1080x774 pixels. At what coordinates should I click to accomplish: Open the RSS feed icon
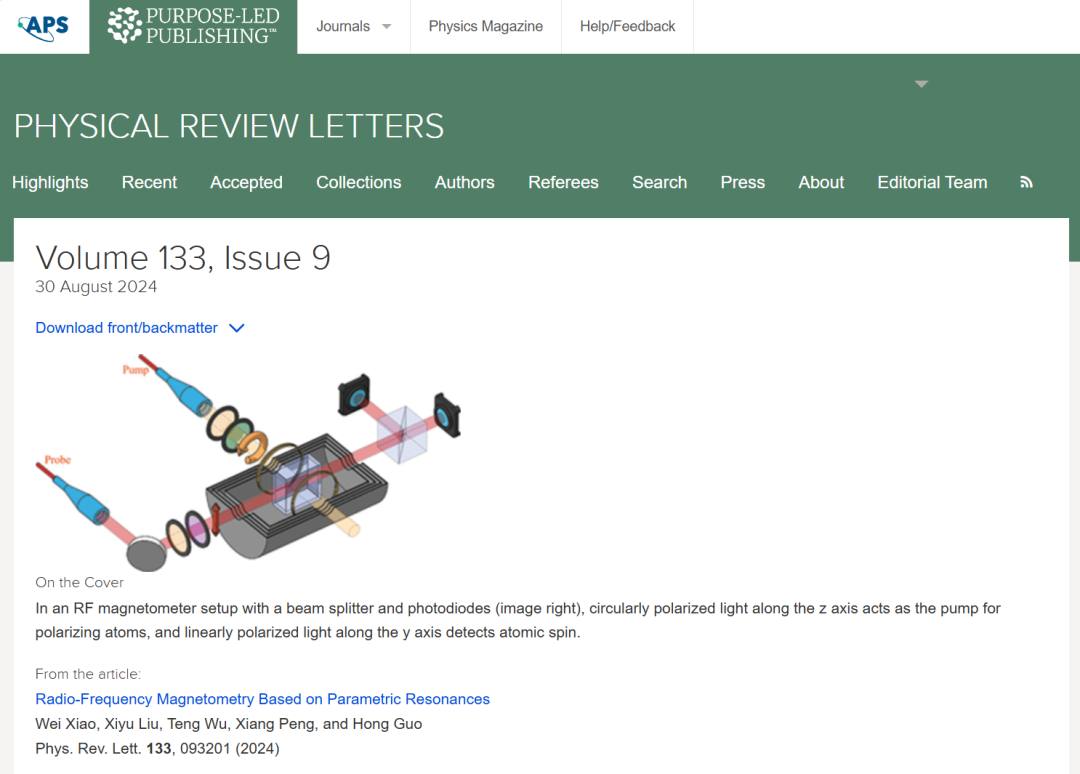pos(1026,182)
